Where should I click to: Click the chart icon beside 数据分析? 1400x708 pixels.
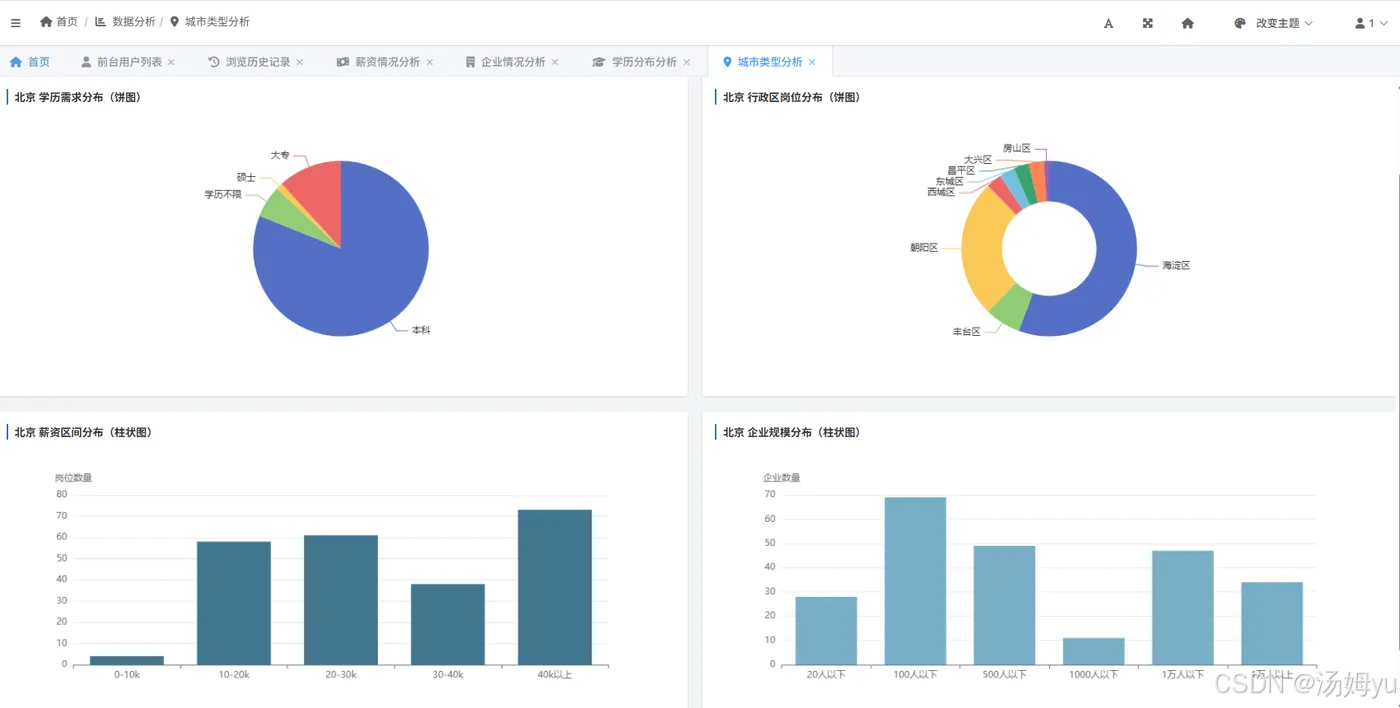pyautogui.click(x=101, y=21)
